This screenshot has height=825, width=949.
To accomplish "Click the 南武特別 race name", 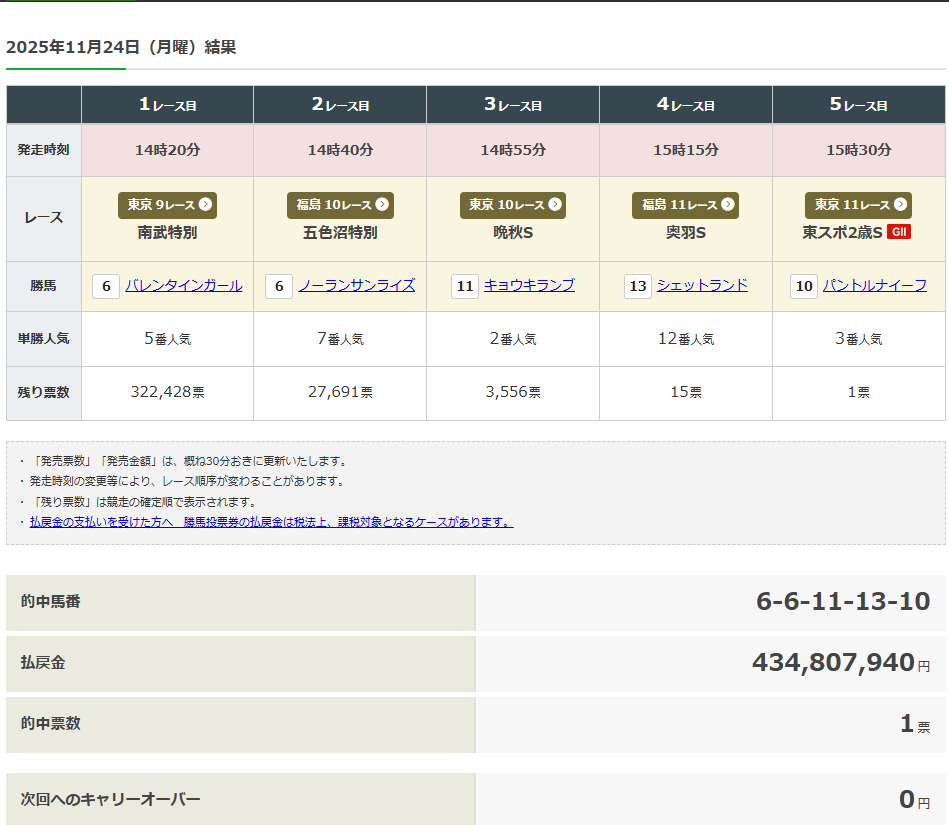I will pyautogui.click(x=167, y=232).
